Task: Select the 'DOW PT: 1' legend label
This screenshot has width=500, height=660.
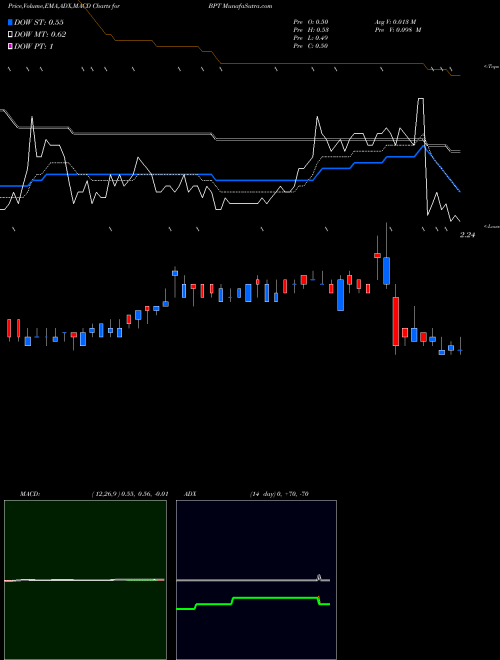Action: point(34,46)
